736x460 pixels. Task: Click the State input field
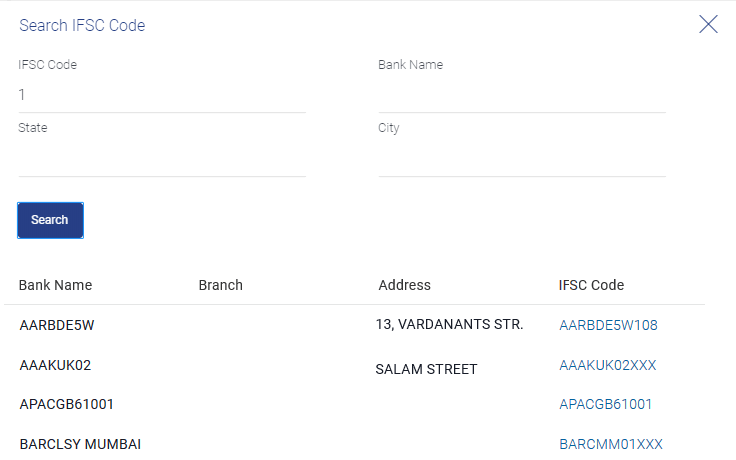click(x=162, y=159)
